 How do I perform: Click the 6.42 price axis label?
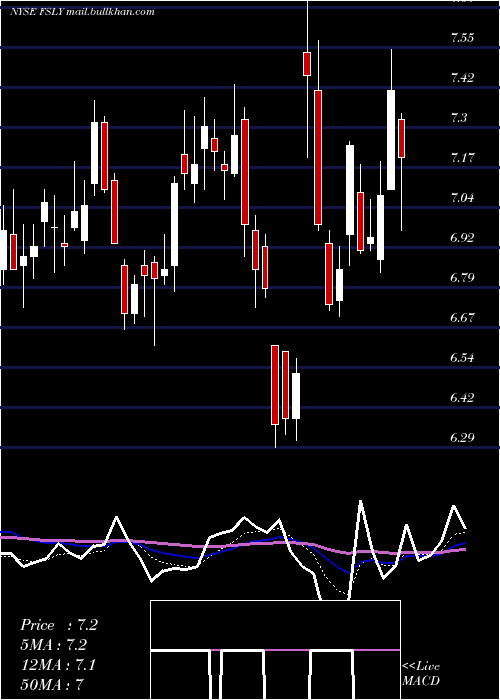coord(462,397)
